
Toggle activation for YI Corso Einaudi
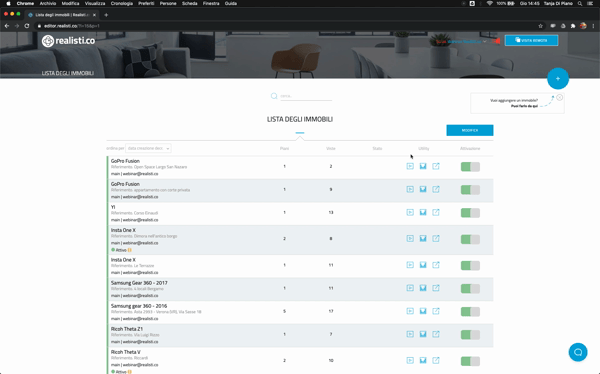470,212
